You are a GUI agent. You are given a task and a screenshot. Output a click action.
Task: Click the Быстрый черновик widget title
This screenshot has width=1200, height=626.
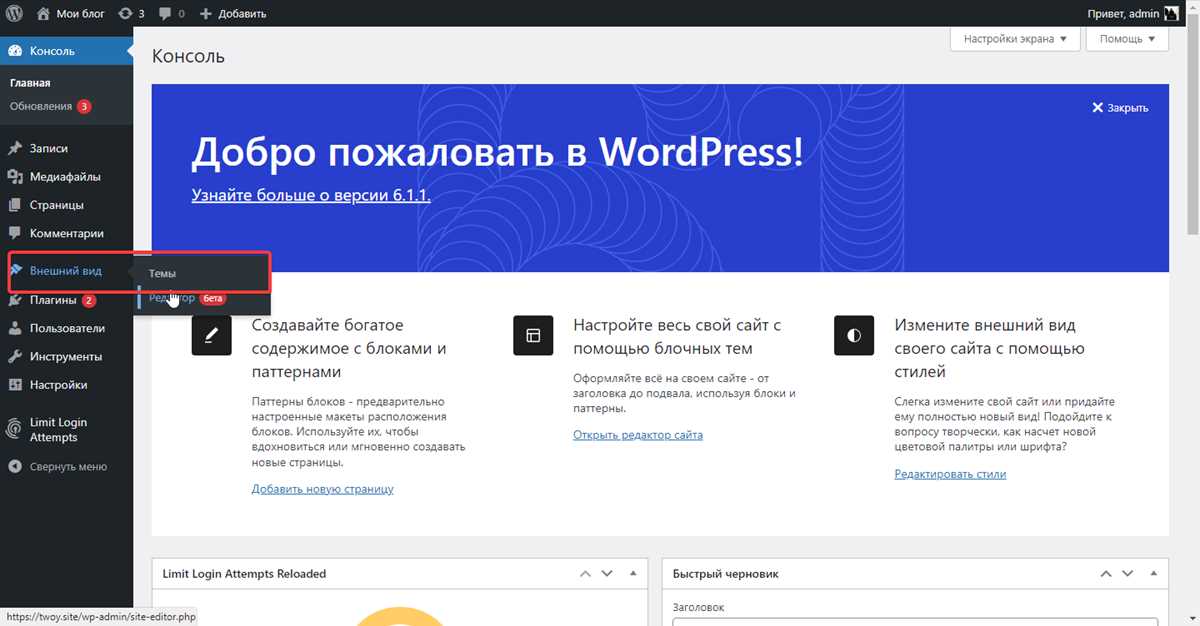726,574
